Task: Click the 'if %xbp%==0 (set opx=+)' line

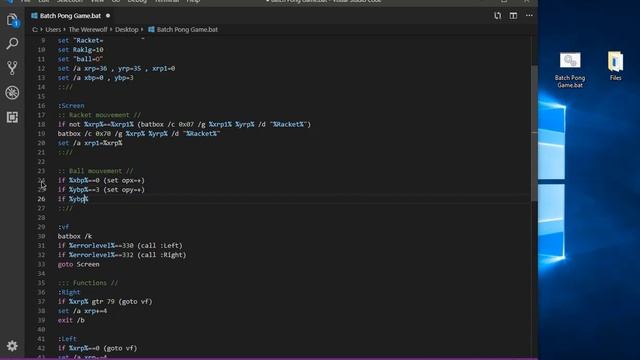Action: click(x=101, y=180)
